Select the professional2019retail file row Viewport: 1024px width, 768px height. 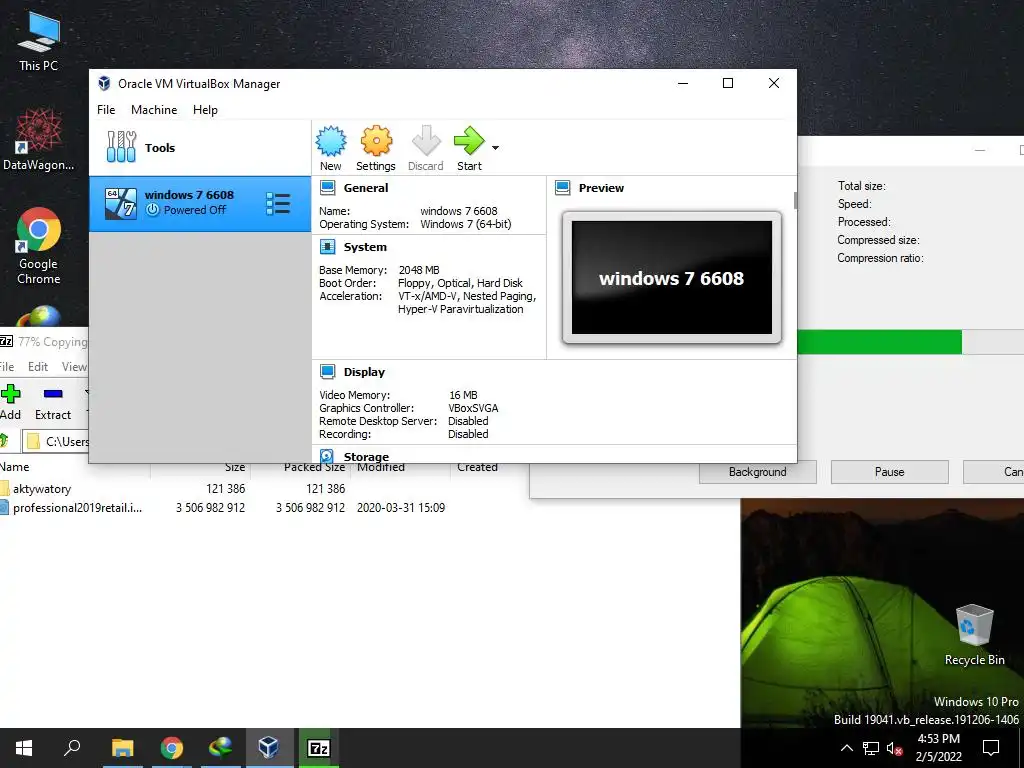tap(222, 507)
